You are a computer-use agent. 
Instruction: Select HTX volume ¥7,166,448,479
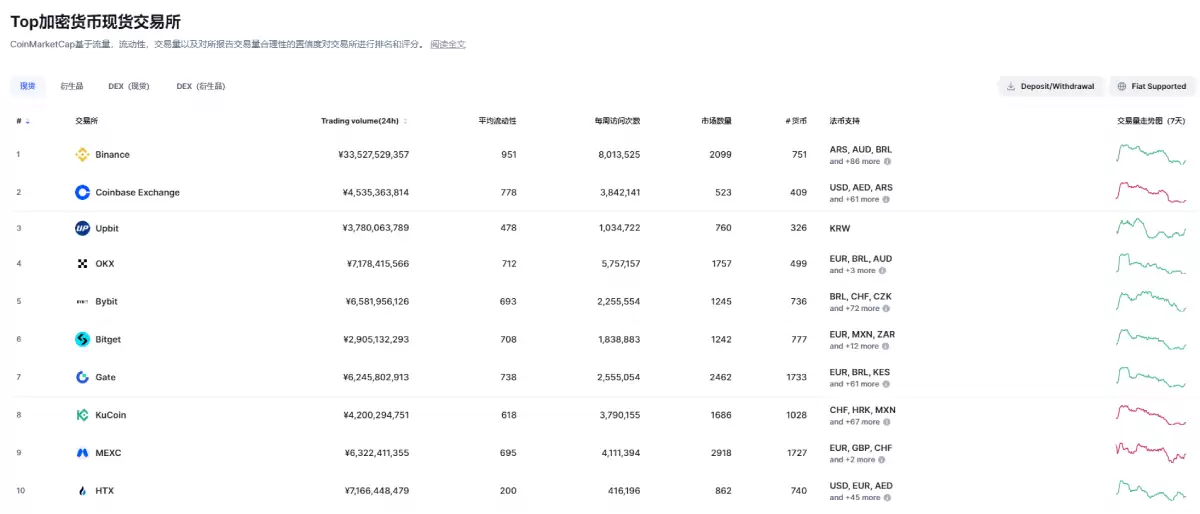376,491
